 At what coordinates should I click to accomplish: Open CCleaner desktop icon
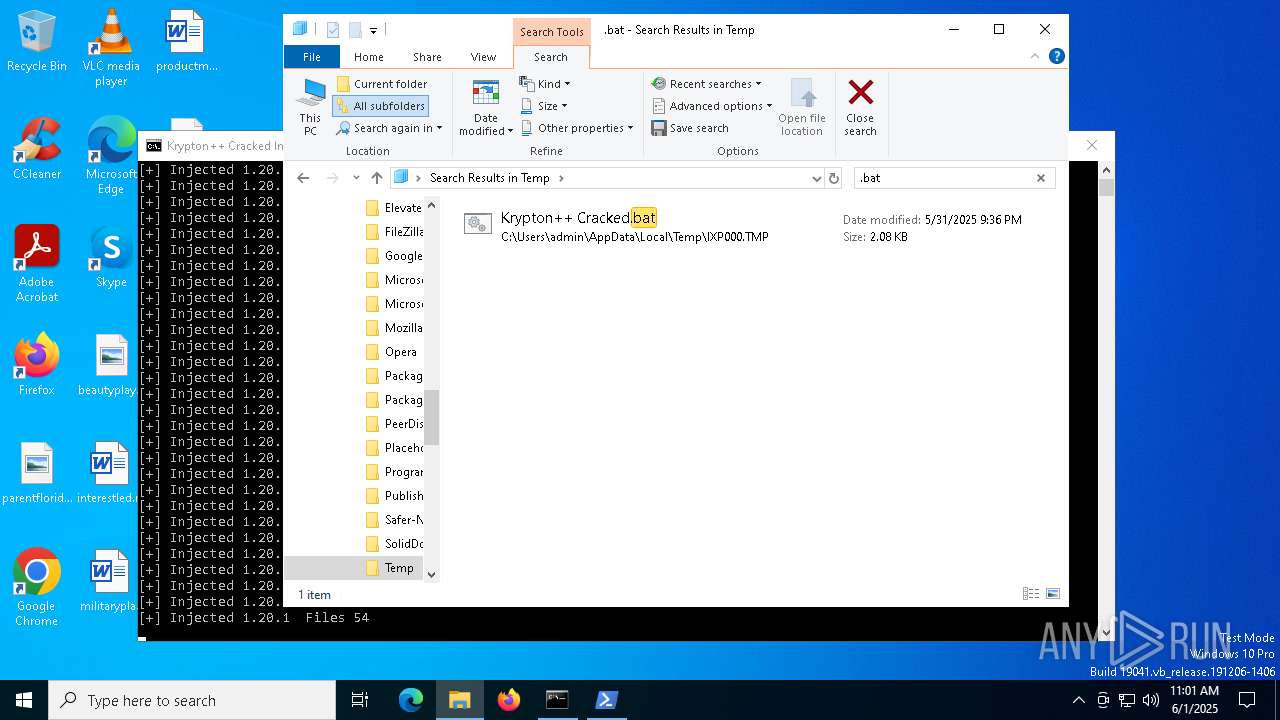[x=37, y=148]
